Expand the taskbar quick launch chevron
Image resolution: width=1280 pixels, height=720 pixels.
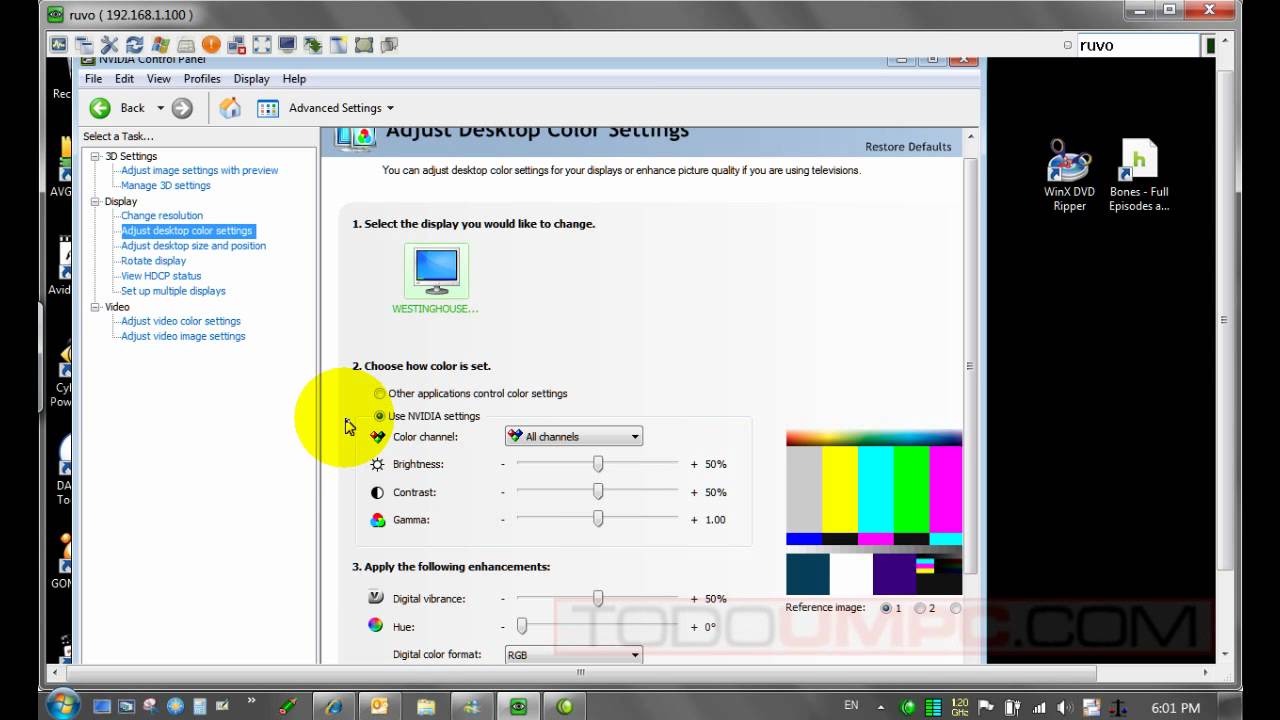251,702
